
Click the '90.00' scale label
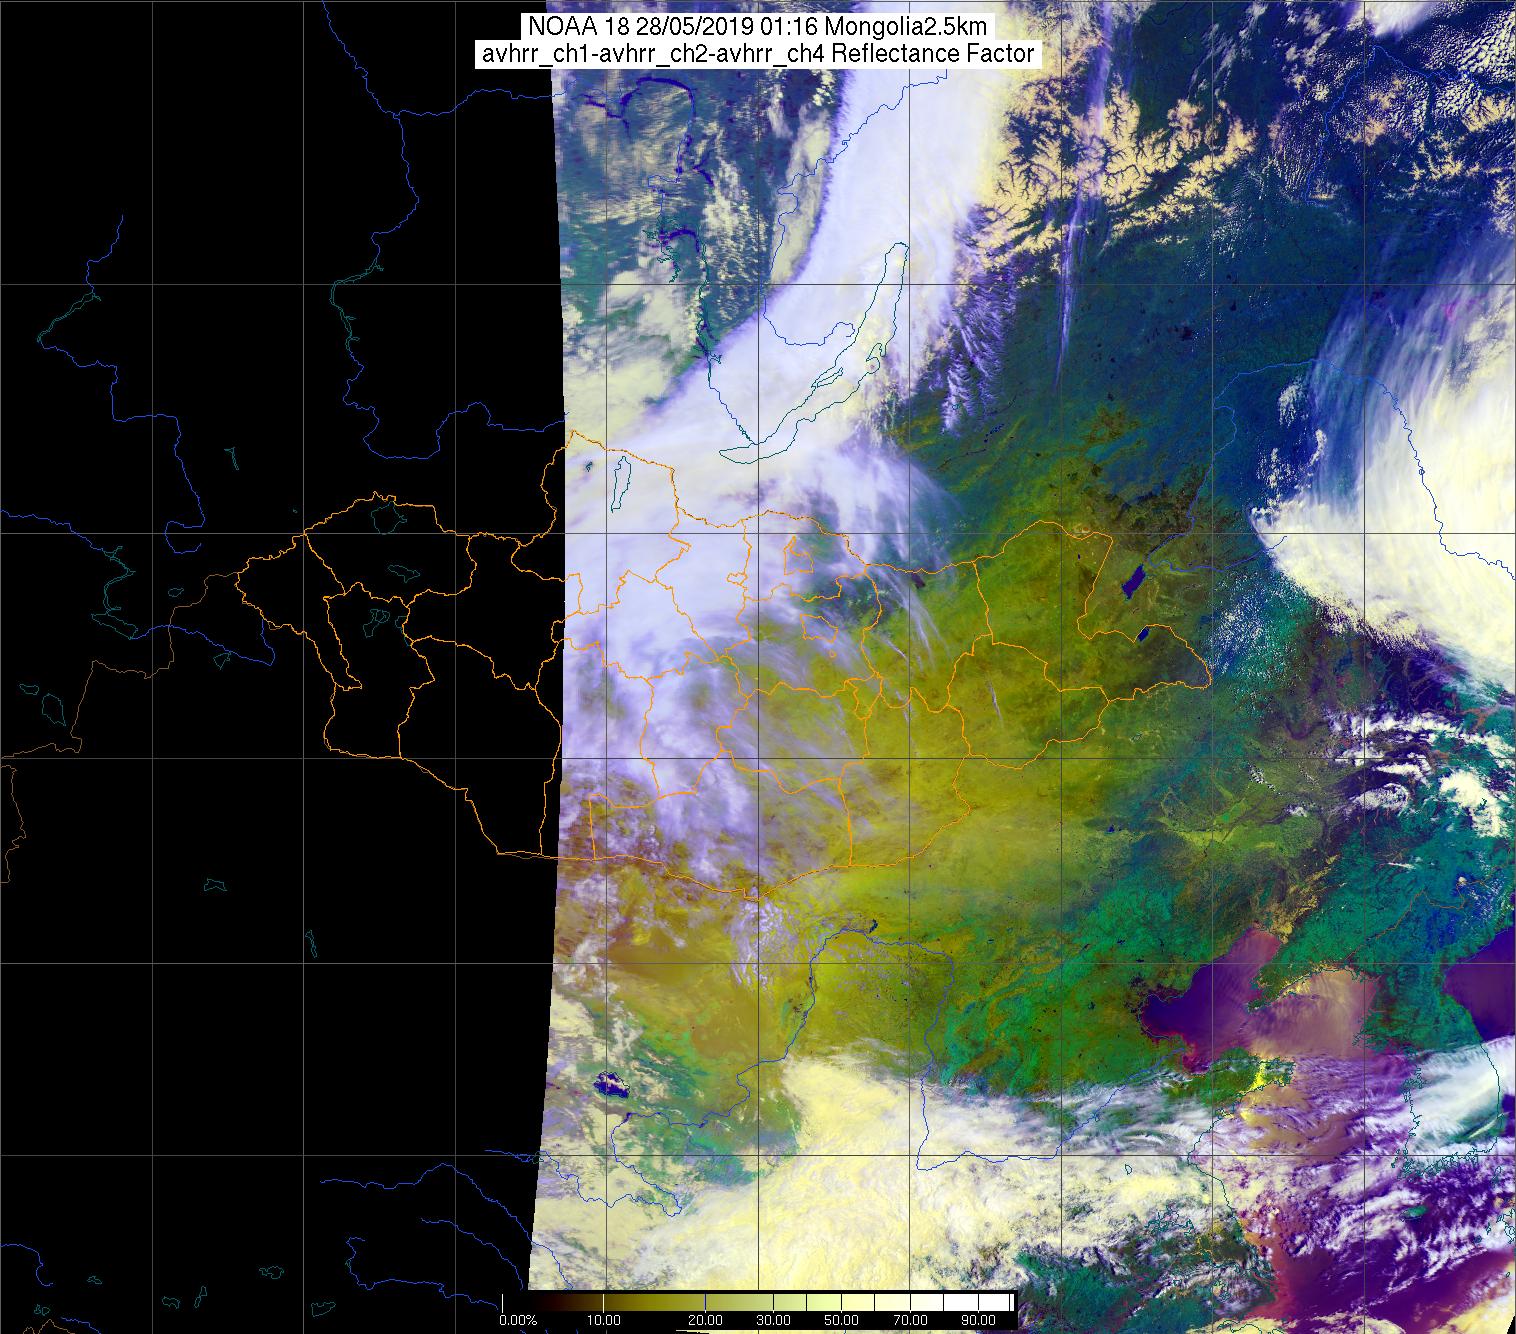(977, 1321)
